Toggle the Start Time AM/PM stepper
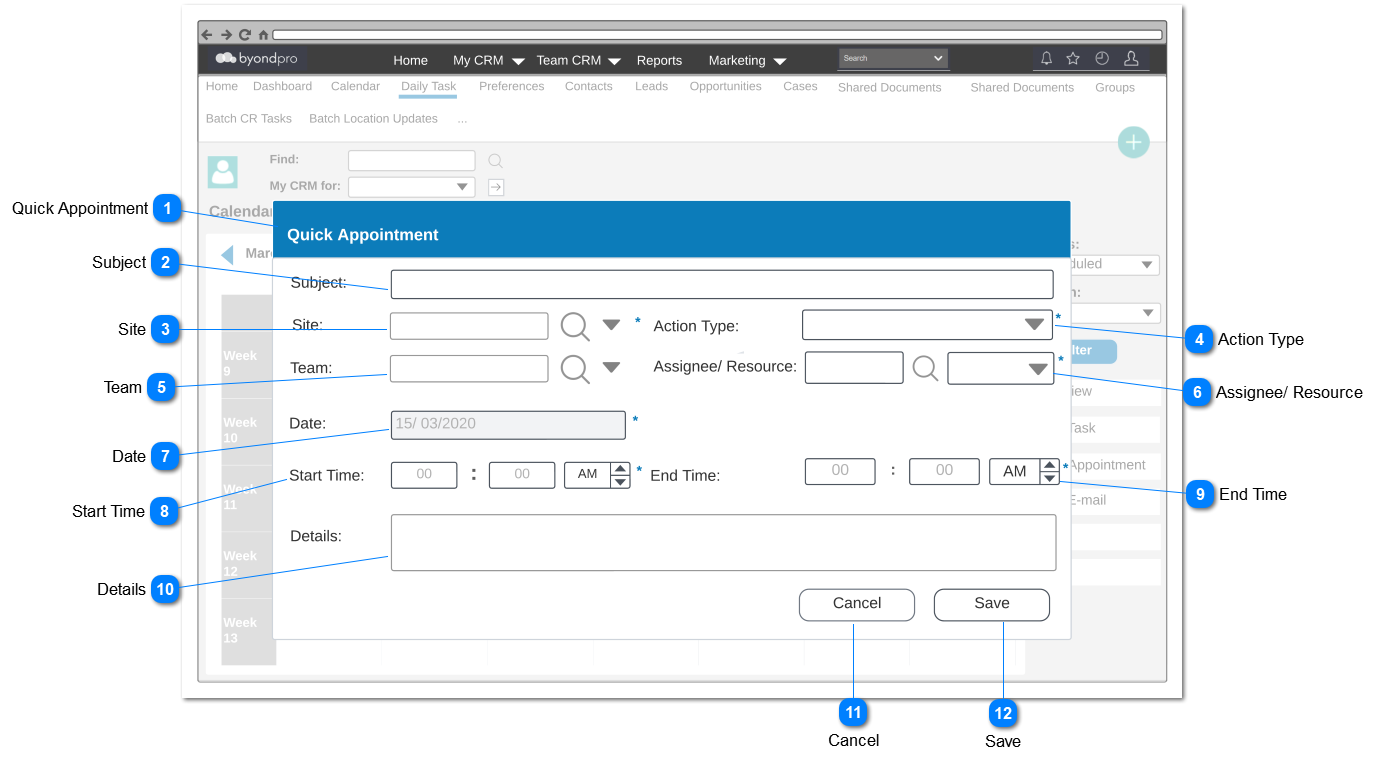Image resolution: width=1379 pixels, height=767 pixels. (x=620, y=475)
